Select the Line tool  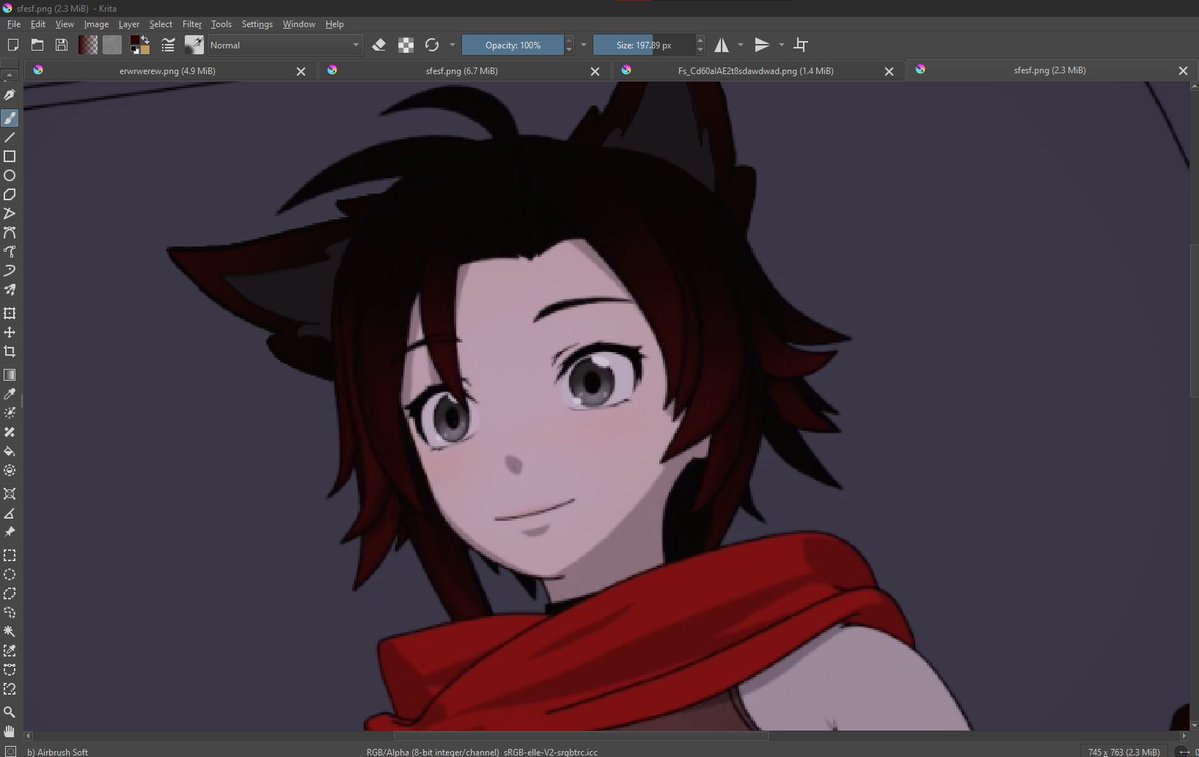pyautogui.click(x=9, y=137)
